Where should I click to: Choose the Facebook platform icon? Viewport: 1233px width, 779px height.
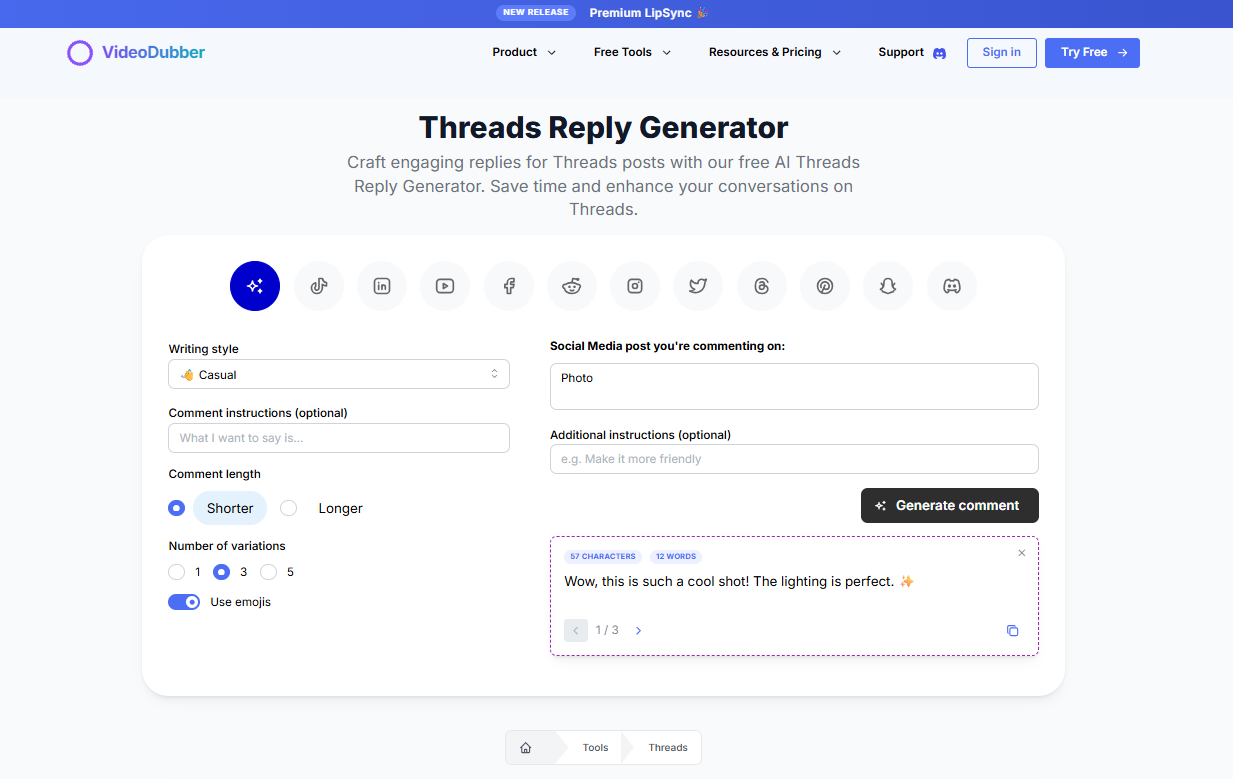coord(509,286)
